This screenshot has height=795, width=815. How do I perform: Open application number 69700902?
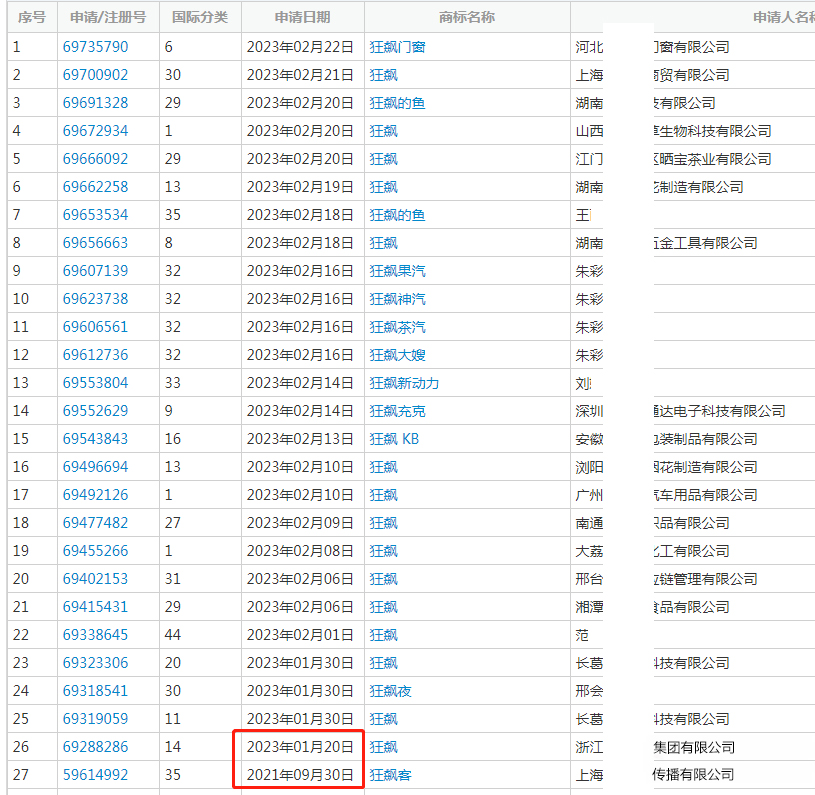click(95, 75)
